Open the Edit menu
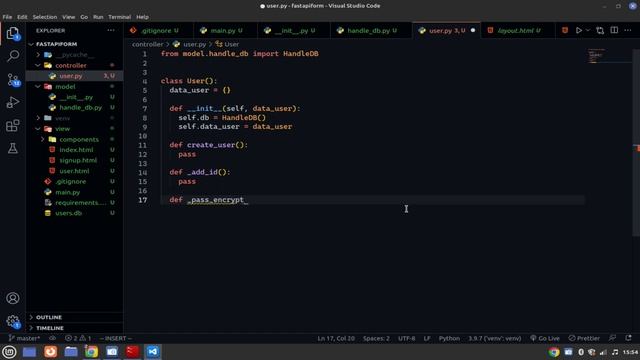 (x=22, y=17)
